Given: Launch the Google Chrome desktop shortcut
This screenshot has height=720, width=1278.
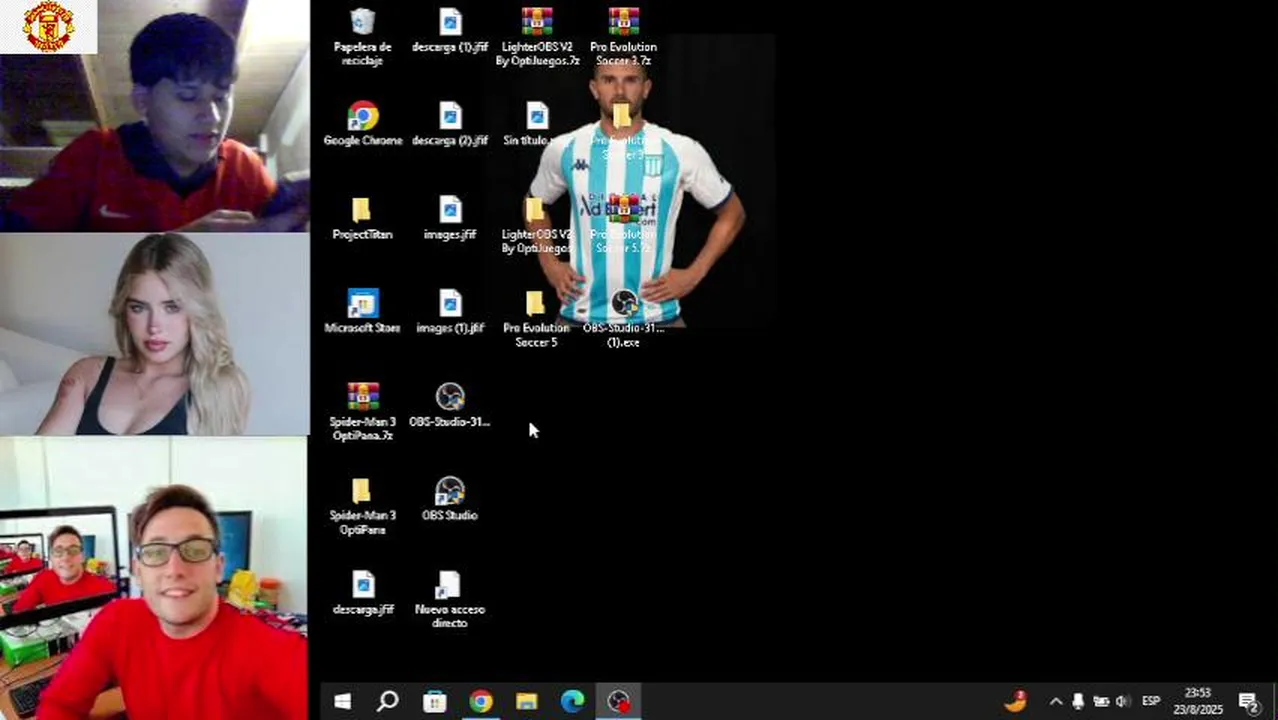Looking at the screenshot, I should (362, 124).
